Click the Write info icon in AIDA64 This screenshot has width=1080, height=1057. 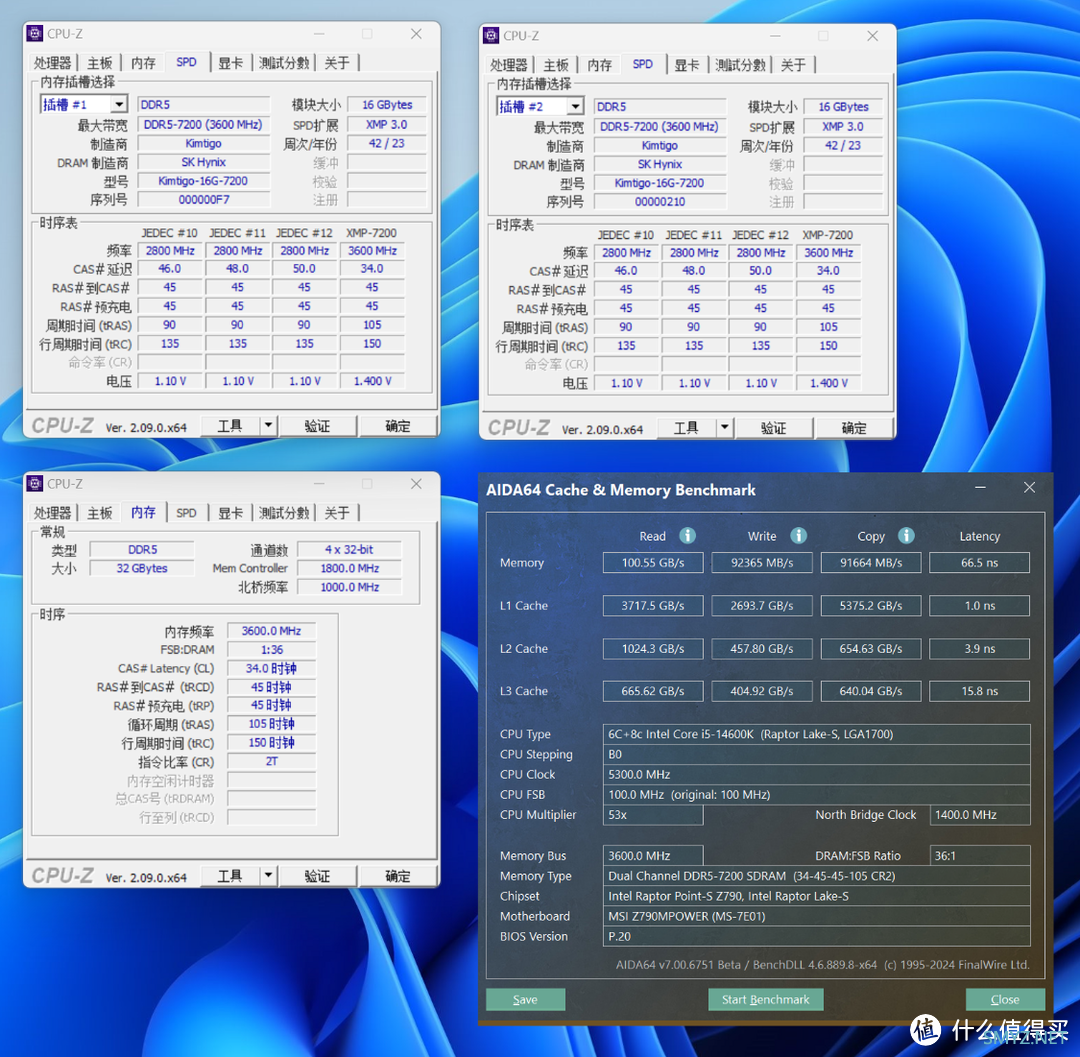[x=798, y=536]
